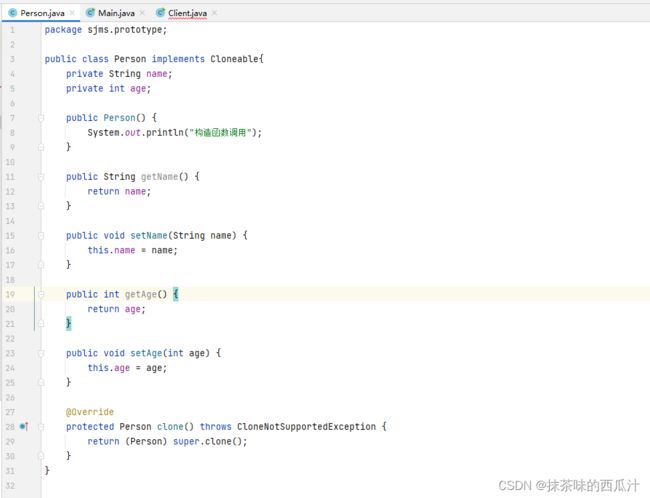
Task: Click 'package' keyword on line 1
Action: click(x=63, y=30)
